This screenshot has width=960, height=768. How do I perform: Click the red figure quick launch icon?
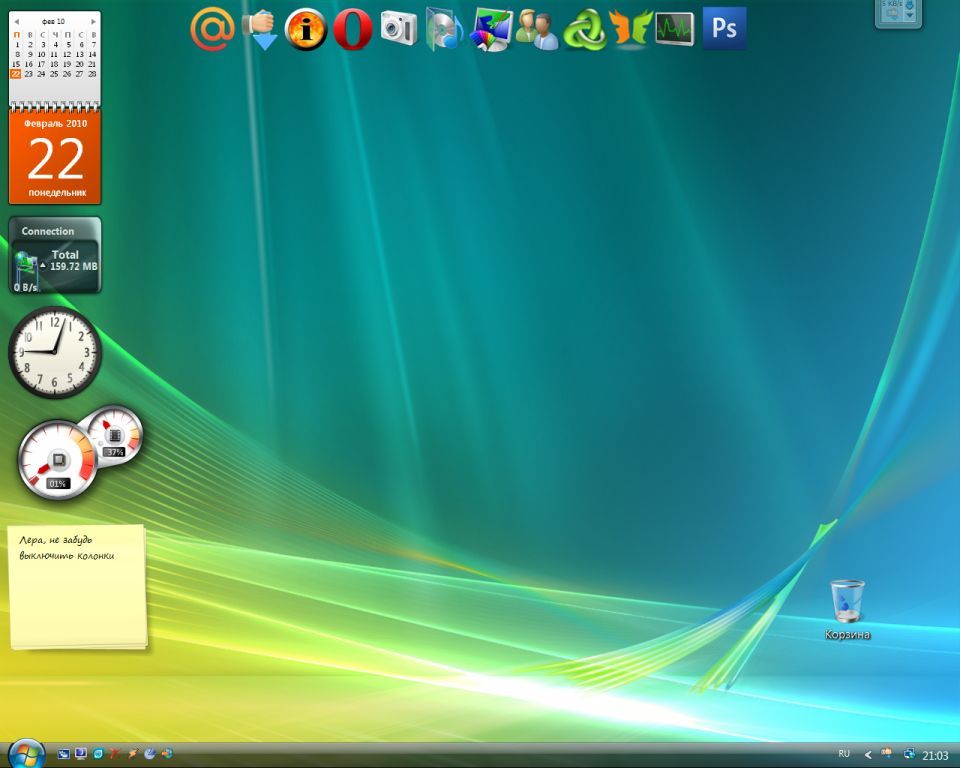(115, 754)
